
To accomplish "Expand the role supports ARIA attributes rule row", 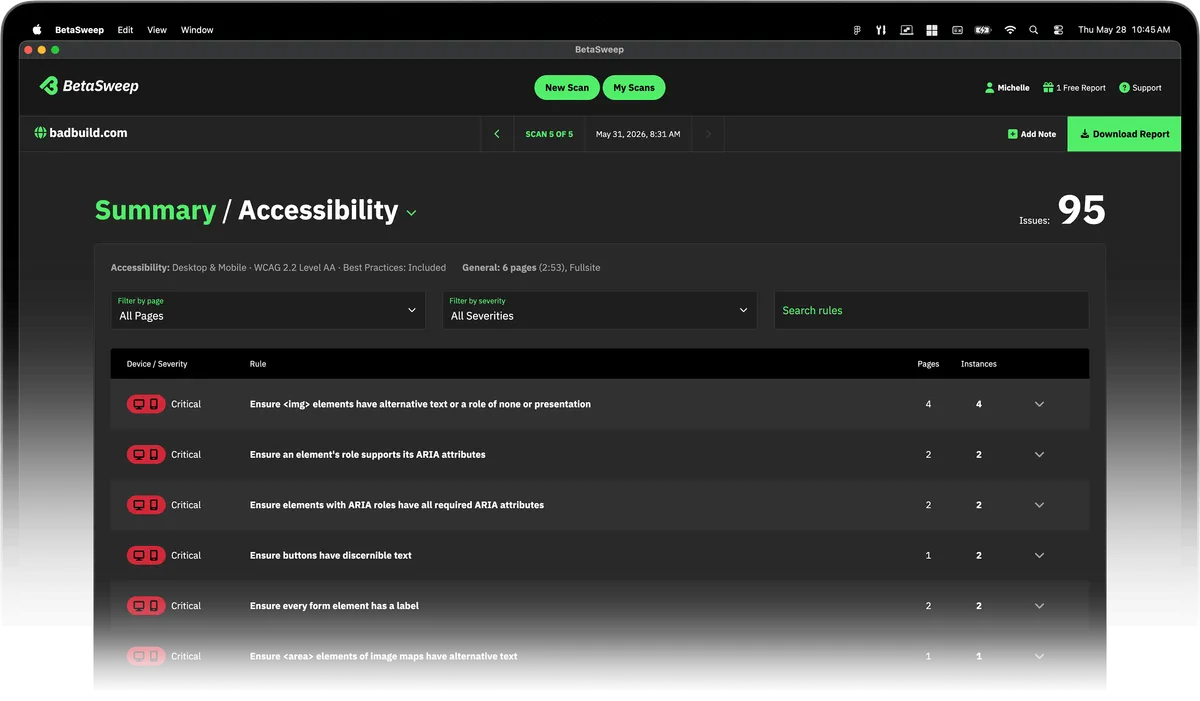I will coord(1039,454).
